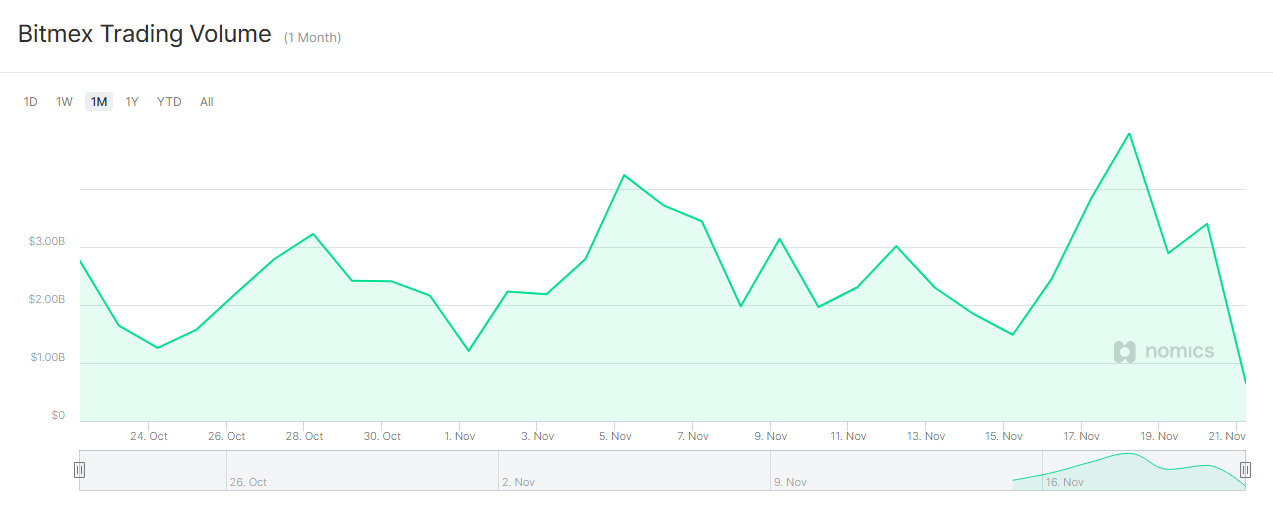
Task: Click the $0 axis label
Action: coord(58,415)
